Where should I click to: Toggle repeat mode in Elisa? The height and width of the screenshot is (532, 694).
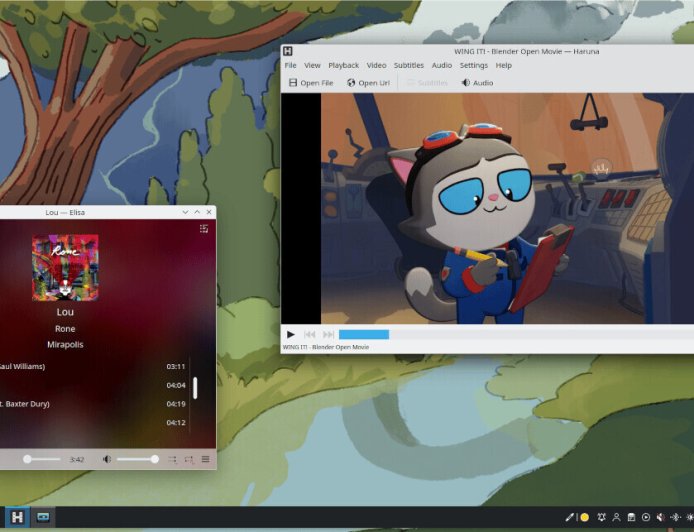[189, 459]
